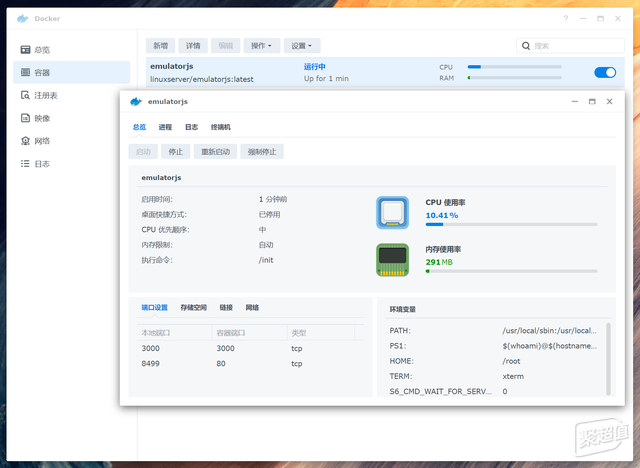Screen dimensions: 640x468
Task: Click the whale icon in emulatorjs window title
Action: point(136,102)
